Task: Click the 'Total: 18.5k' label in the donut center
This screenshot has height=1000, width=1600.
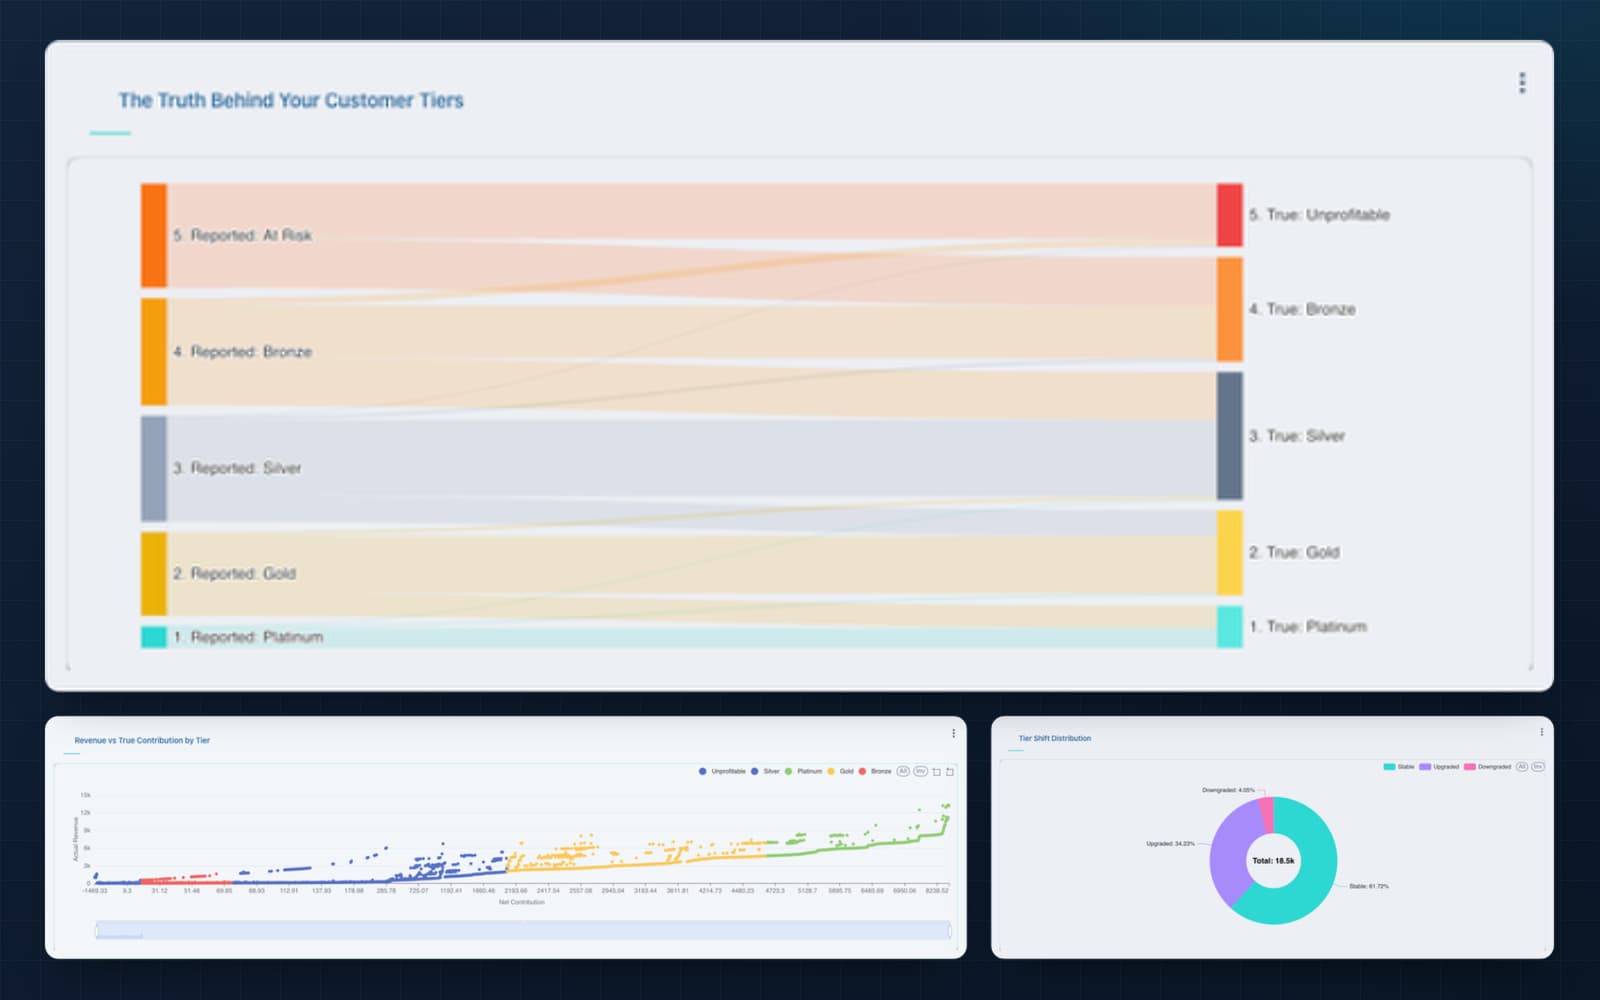Action: 1273,860
